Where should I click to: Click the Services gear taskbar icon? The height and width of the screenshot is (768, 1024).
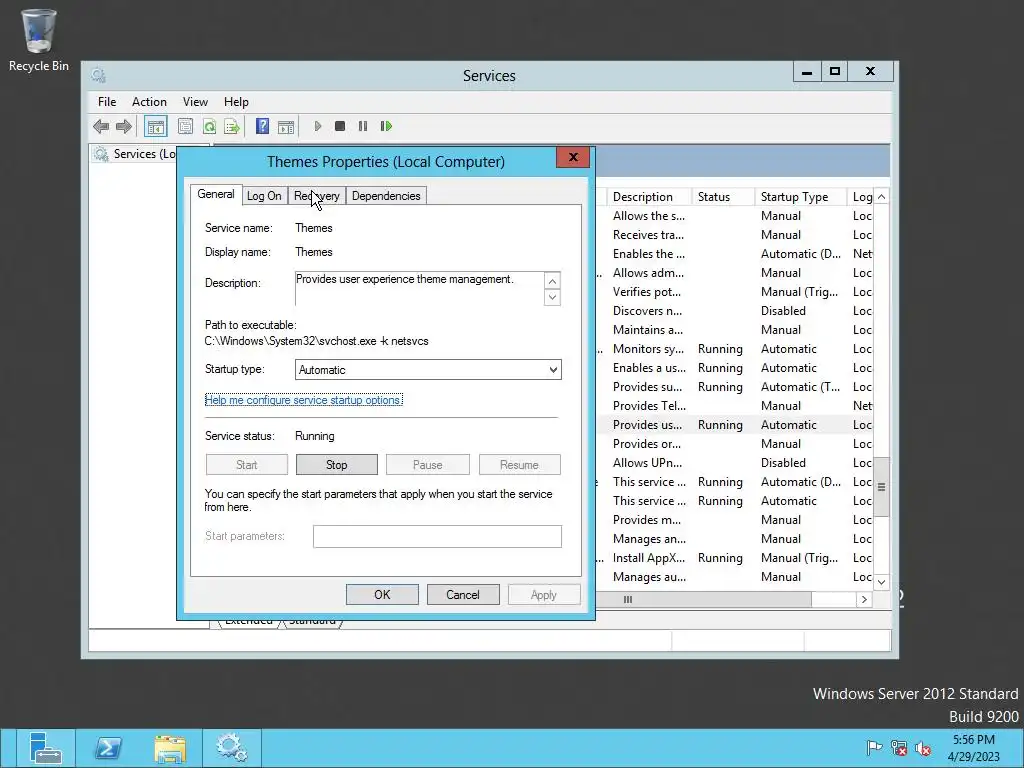232,748
